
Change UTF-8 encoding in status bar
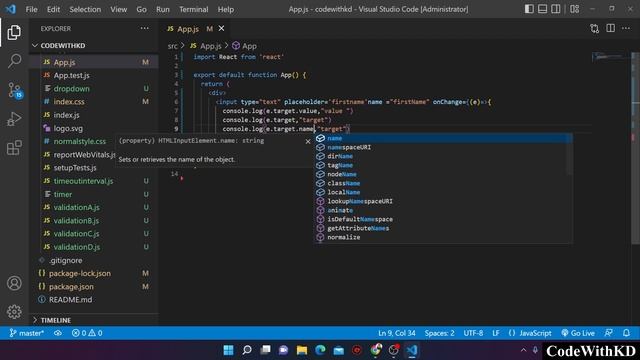tap(473, 333)
